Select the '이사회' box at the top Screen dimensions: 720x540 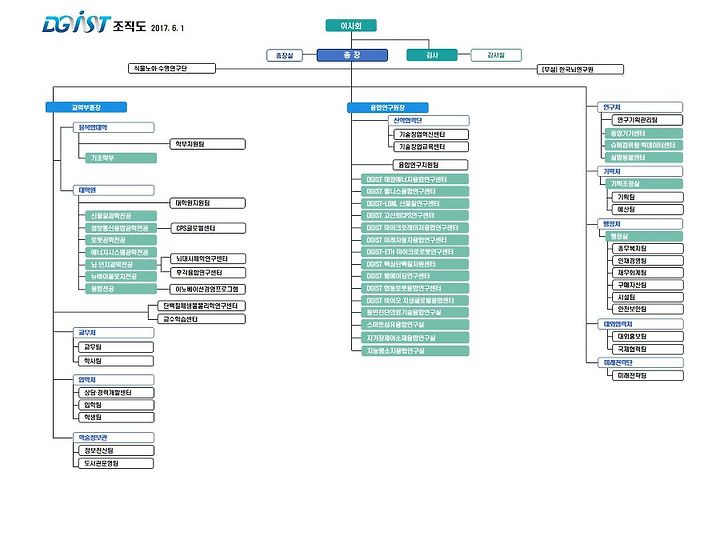351,26
